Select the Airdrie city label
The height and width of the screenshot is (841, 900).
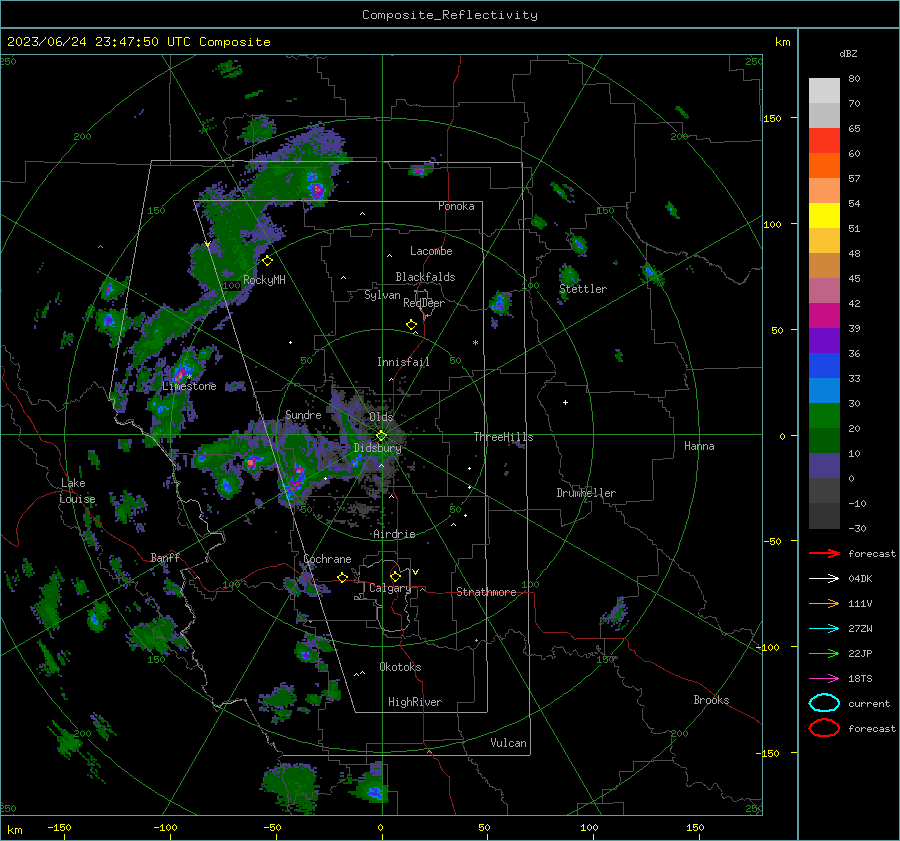[394, 534]
